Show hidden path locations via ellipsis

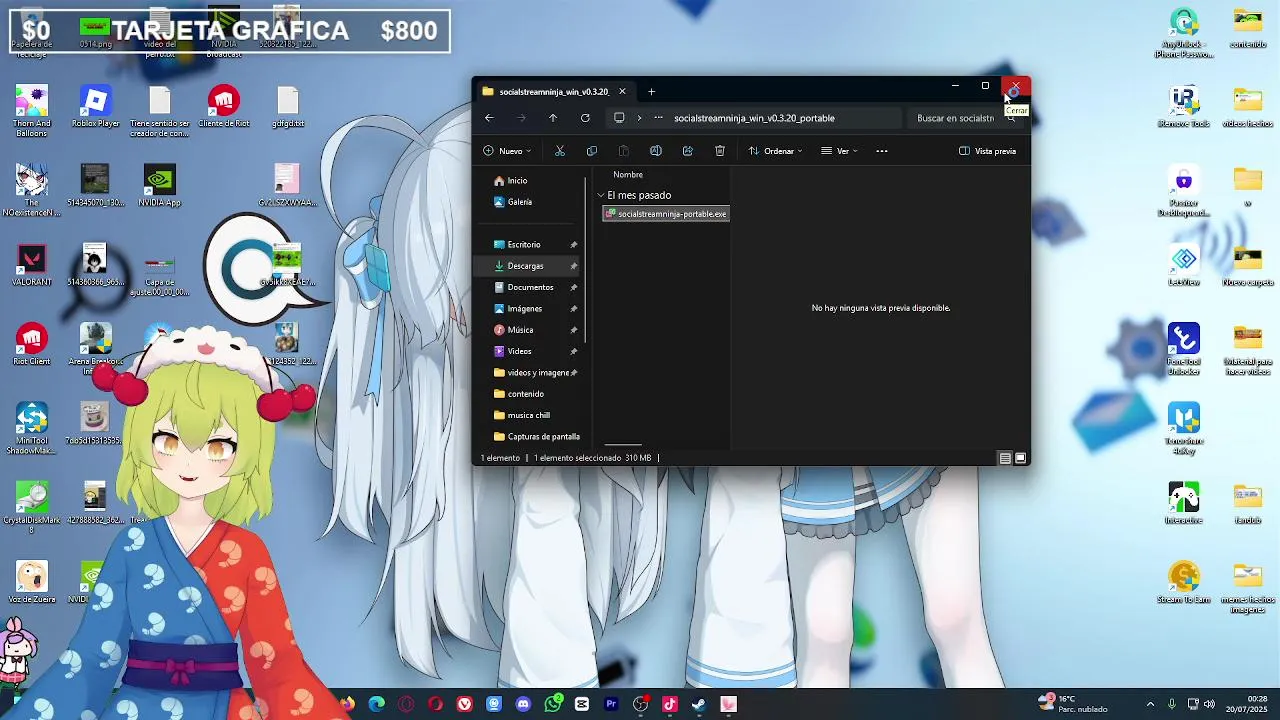tap(658, 118)
